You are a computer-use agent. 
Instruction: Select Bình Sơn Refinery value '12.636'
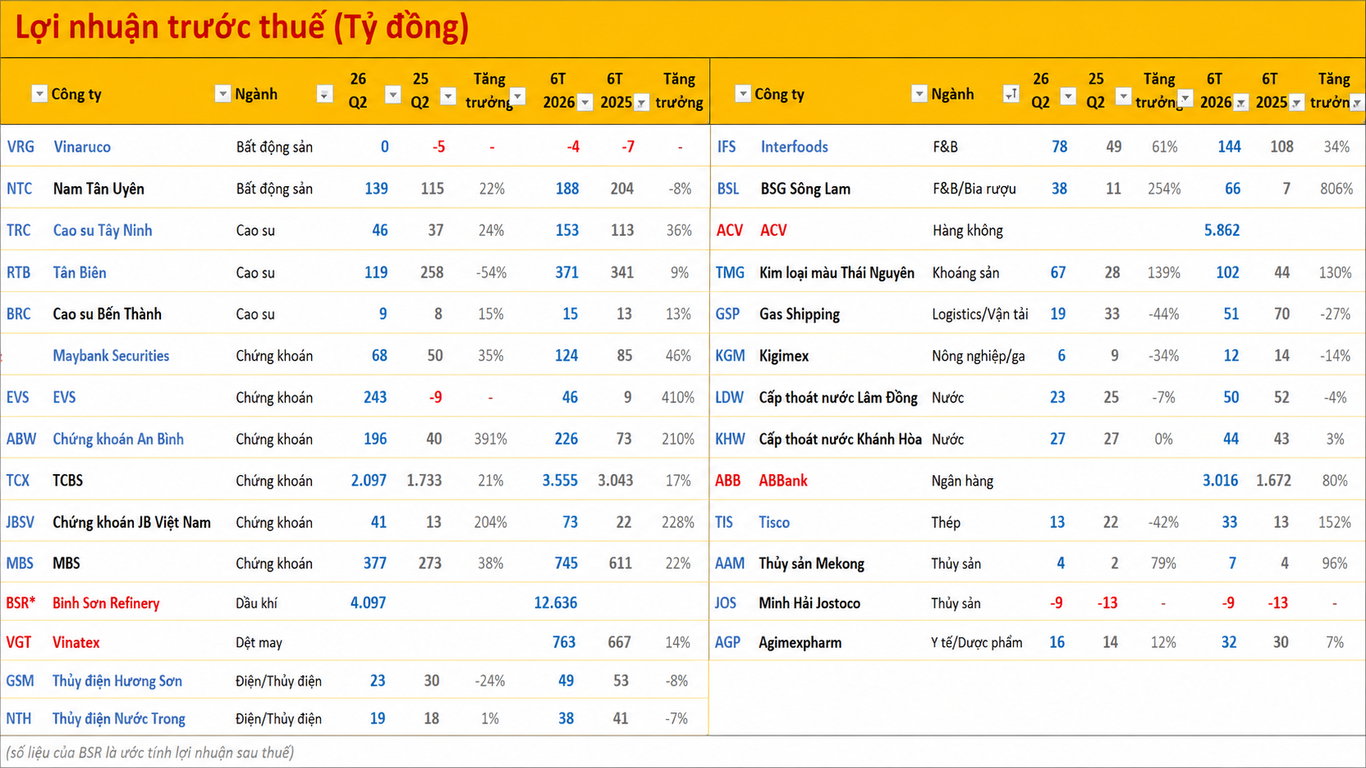pyautogui.click(x=556, y=603)
